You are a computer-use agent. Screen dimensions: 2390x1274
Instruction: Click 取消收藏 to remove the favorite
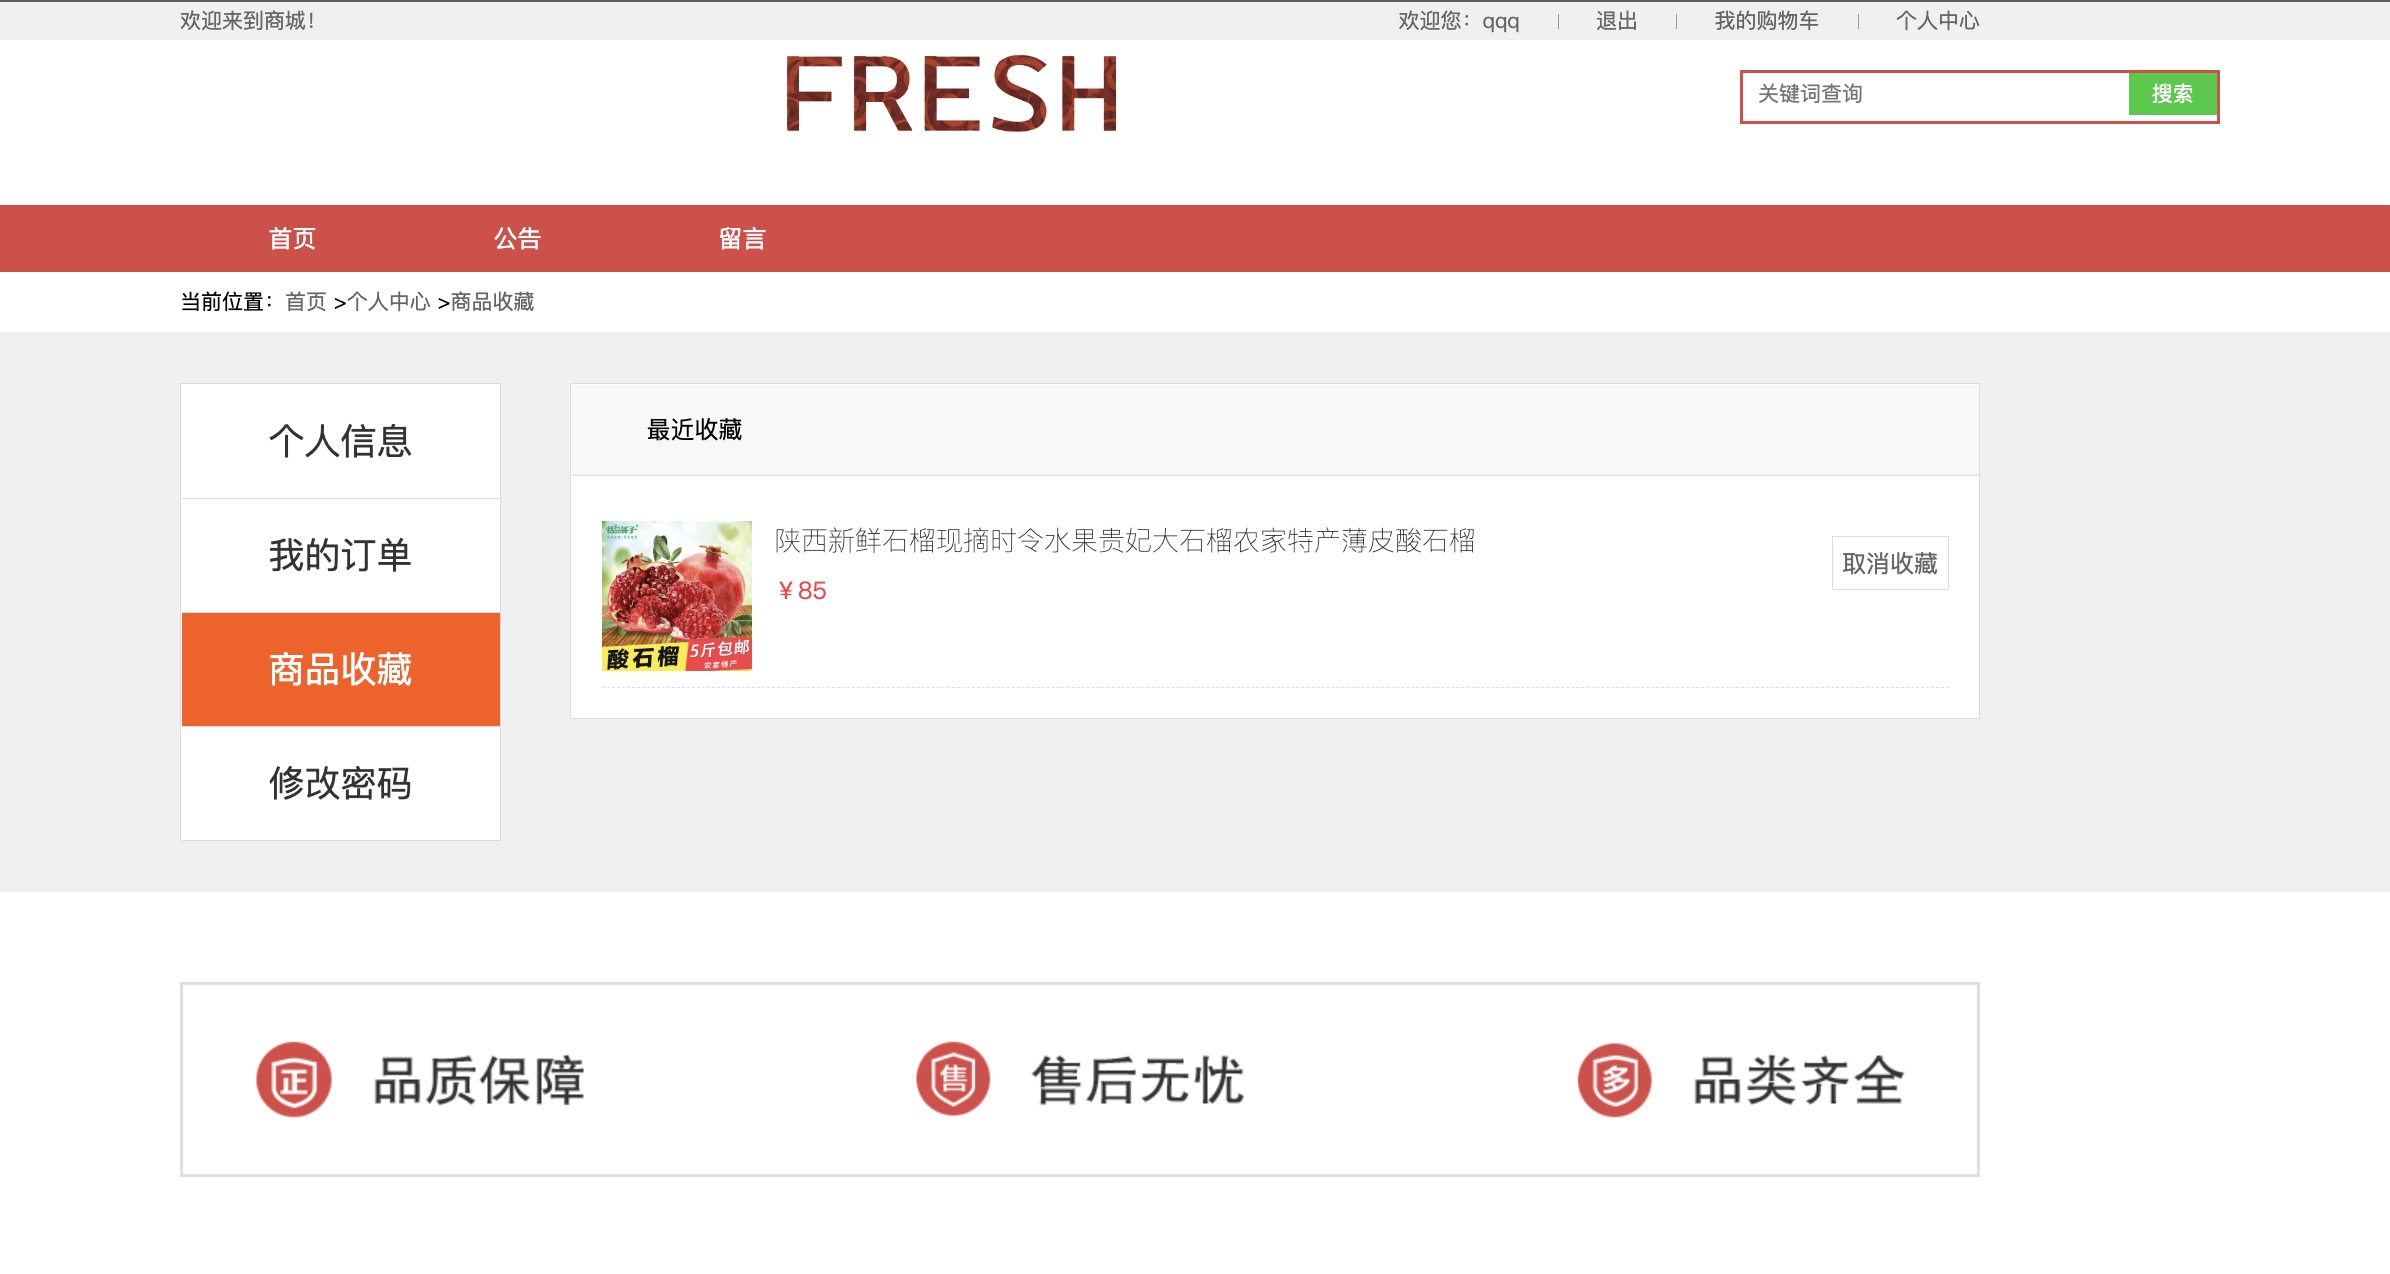point(1890,563)
